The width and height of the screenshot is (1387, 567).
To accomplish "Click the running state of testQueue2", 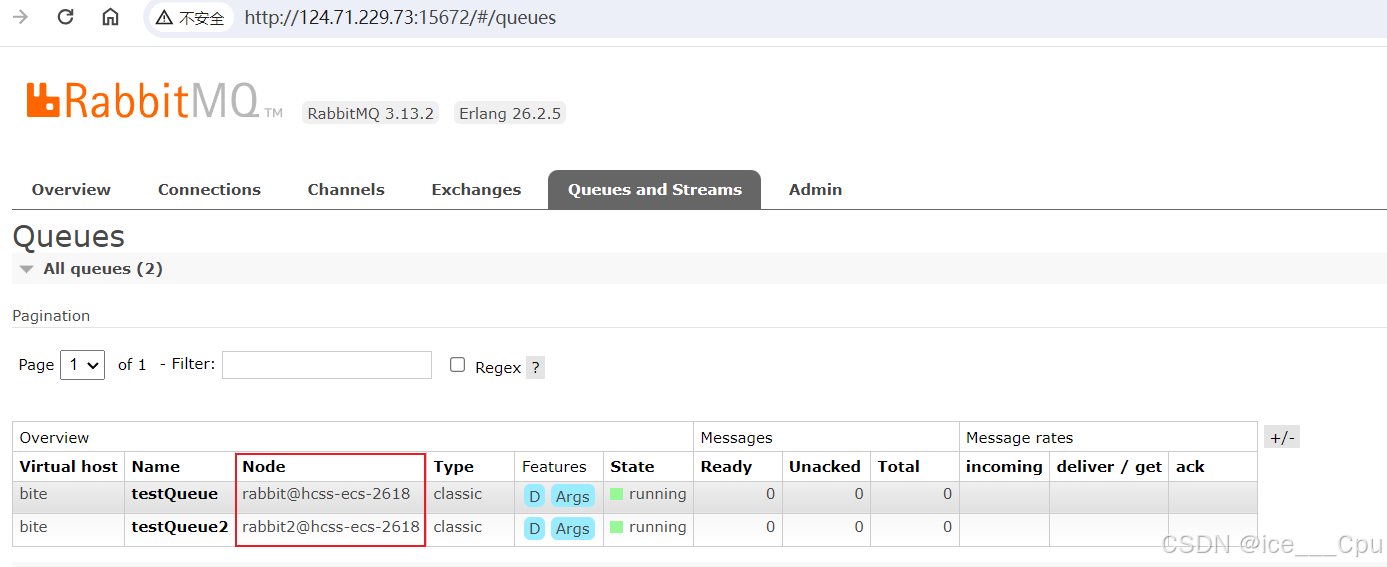I will (x=648, y=527).
